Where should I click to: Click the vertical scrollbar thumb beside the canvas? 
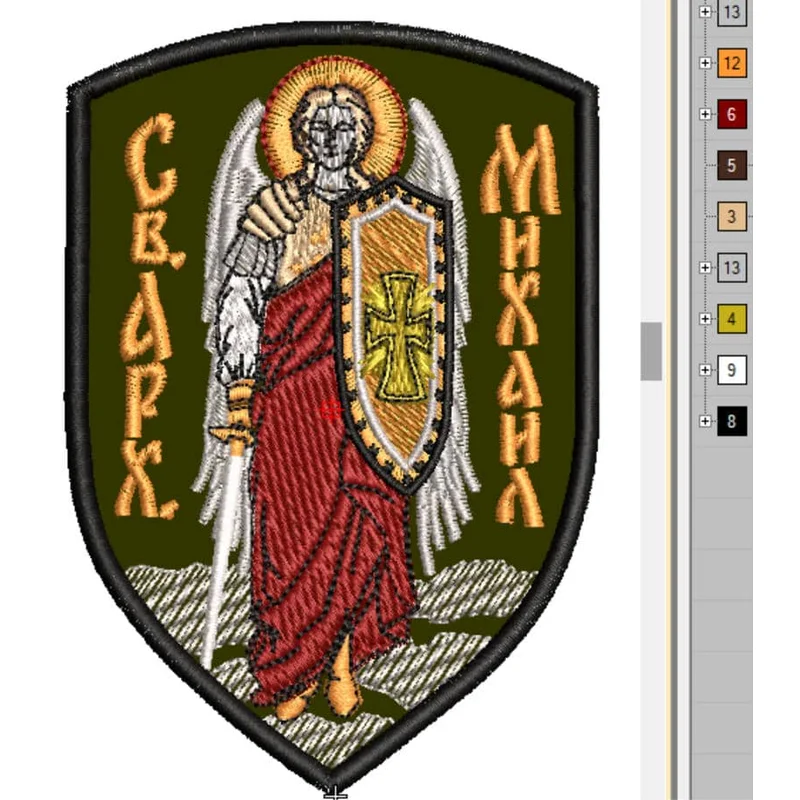tap(651, 351)
